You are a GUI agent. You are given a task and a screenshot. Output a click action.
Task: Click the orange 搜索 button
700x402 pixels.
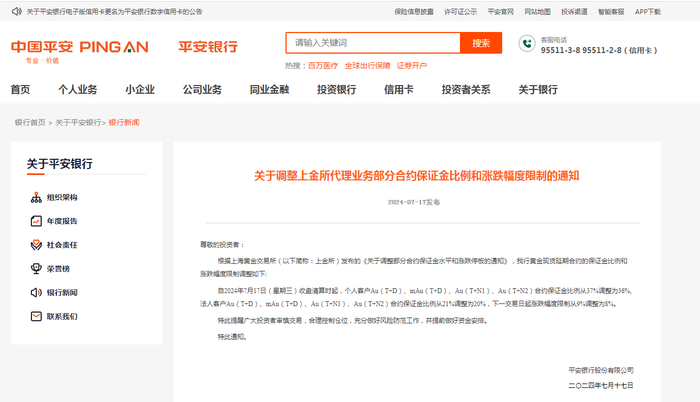coord(481,43)
